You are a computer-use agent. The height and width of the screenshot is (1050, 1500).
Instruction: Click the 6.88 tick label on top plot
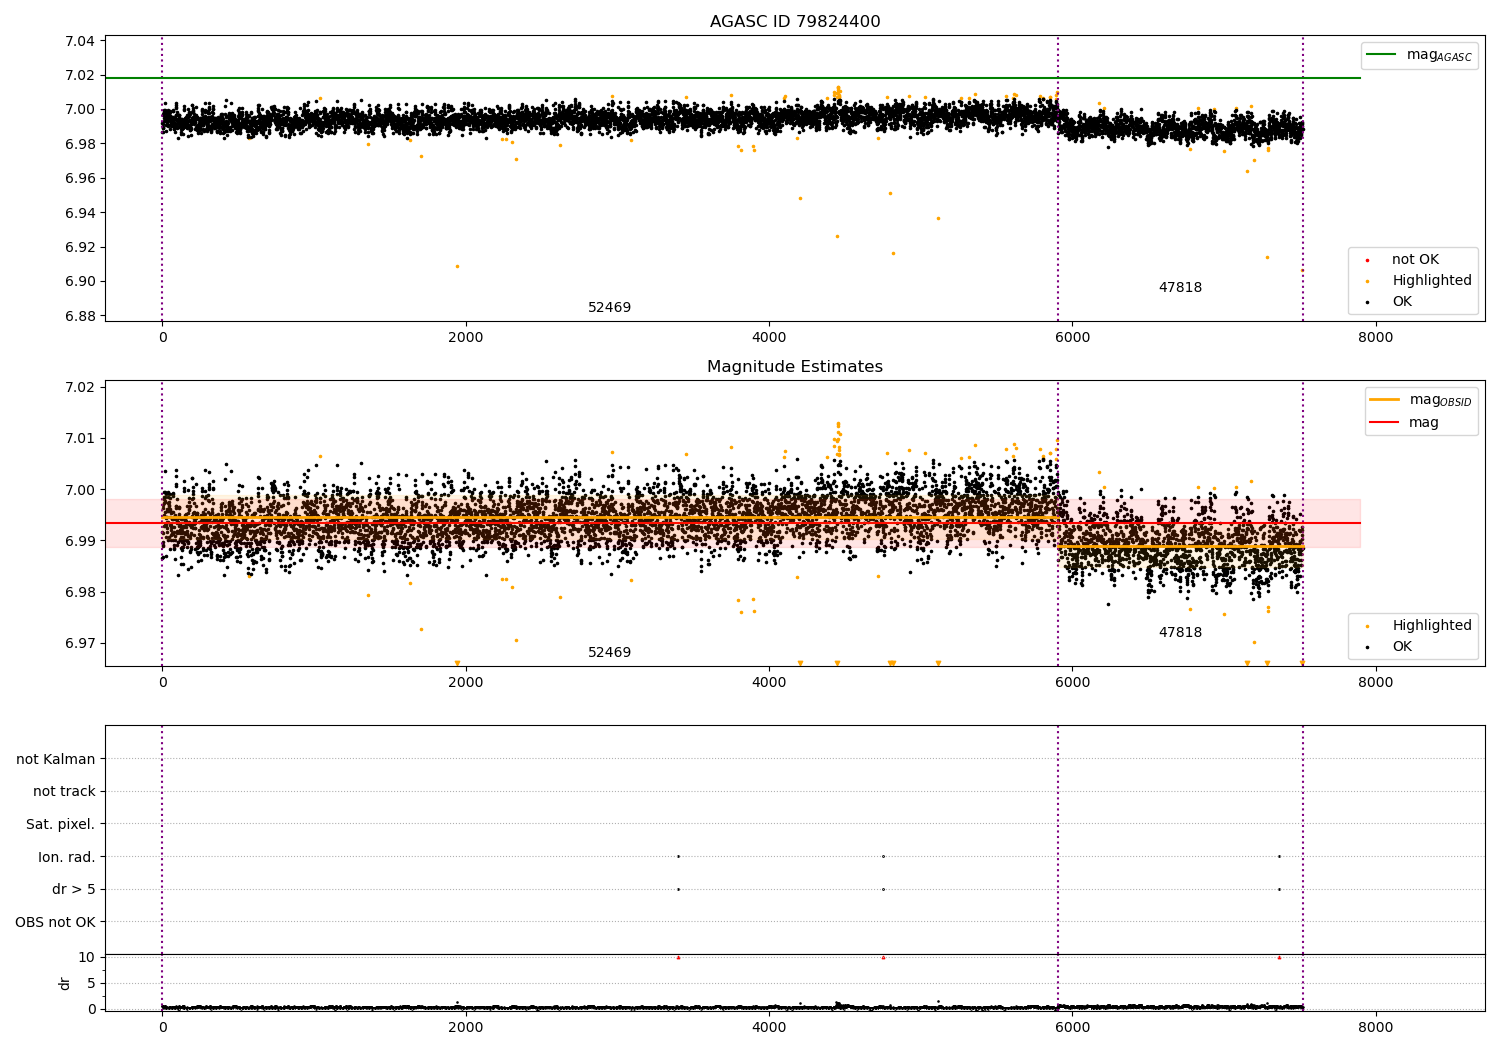pos(79,316)
